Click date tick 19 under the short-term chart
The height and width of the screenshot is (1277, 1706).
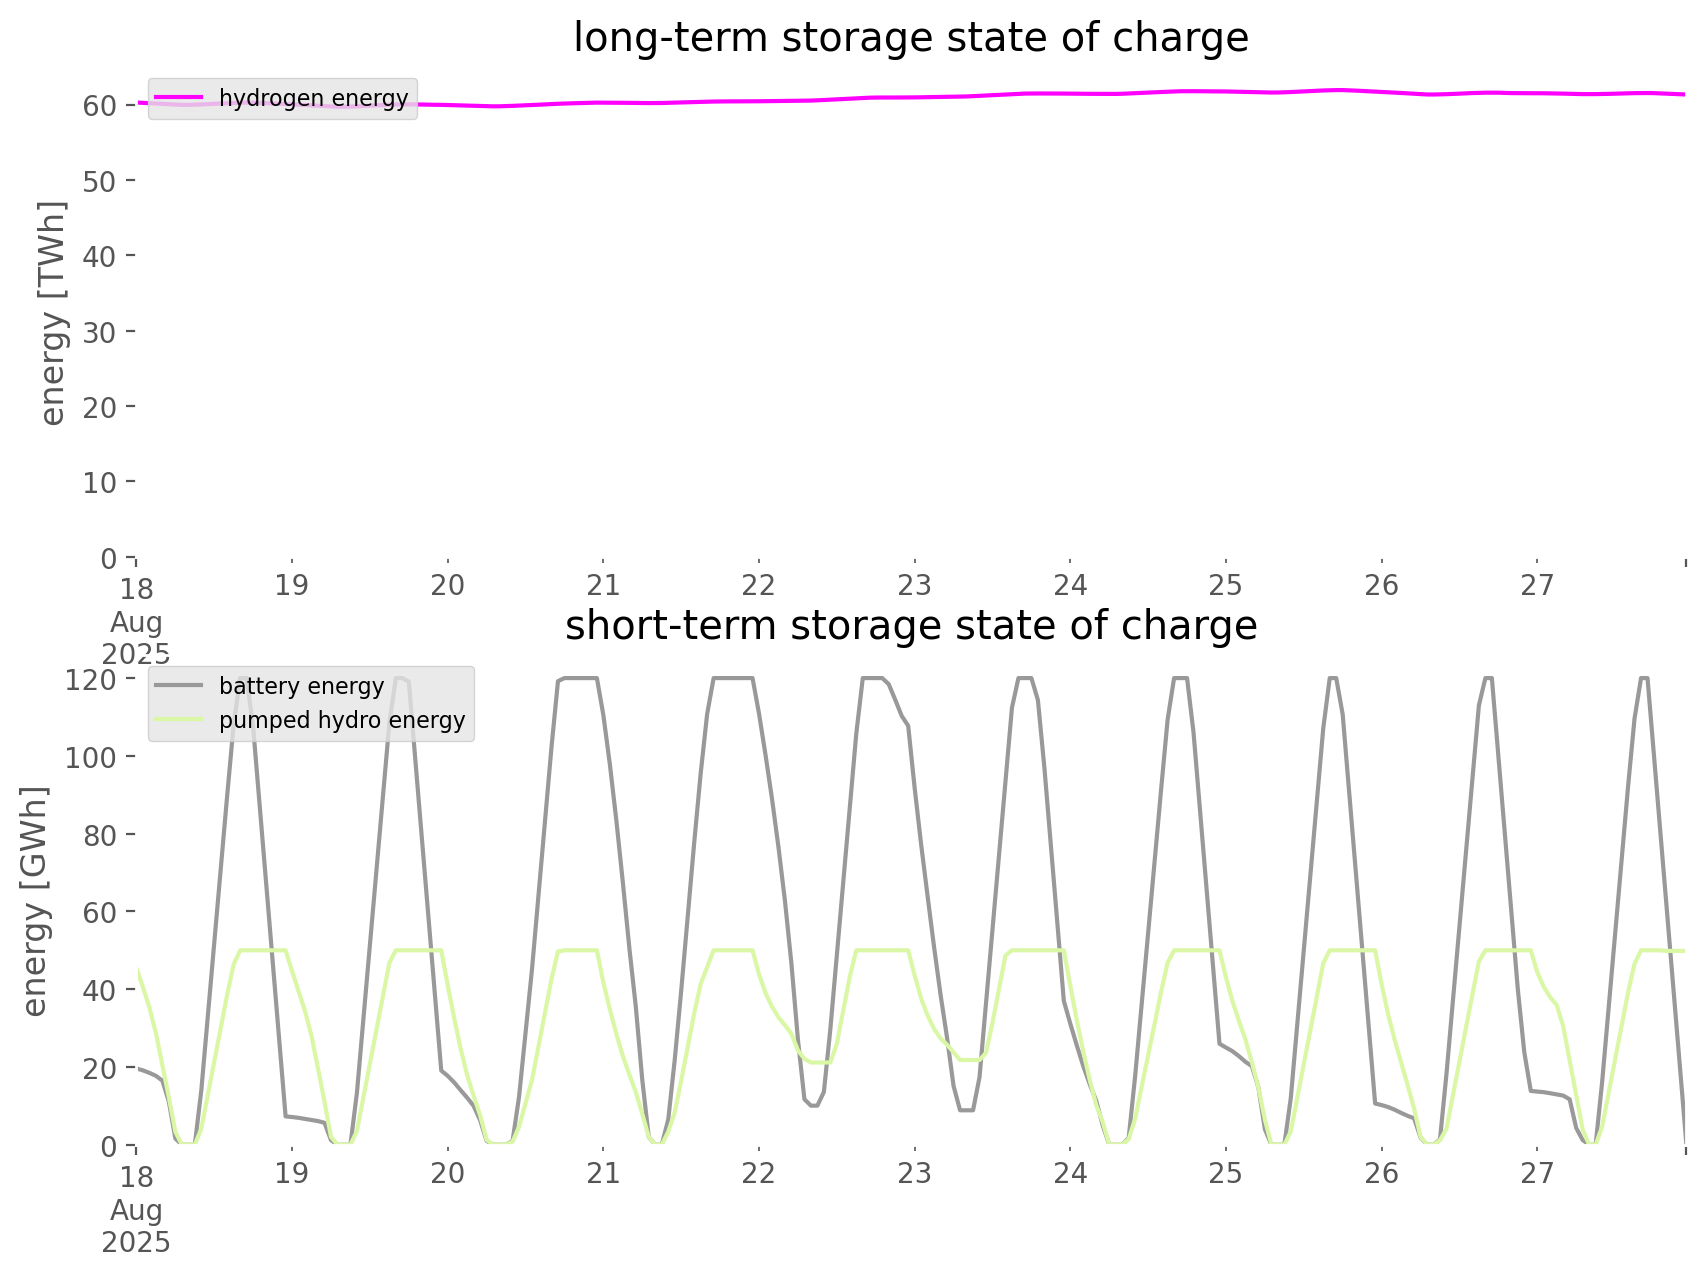291,1173
